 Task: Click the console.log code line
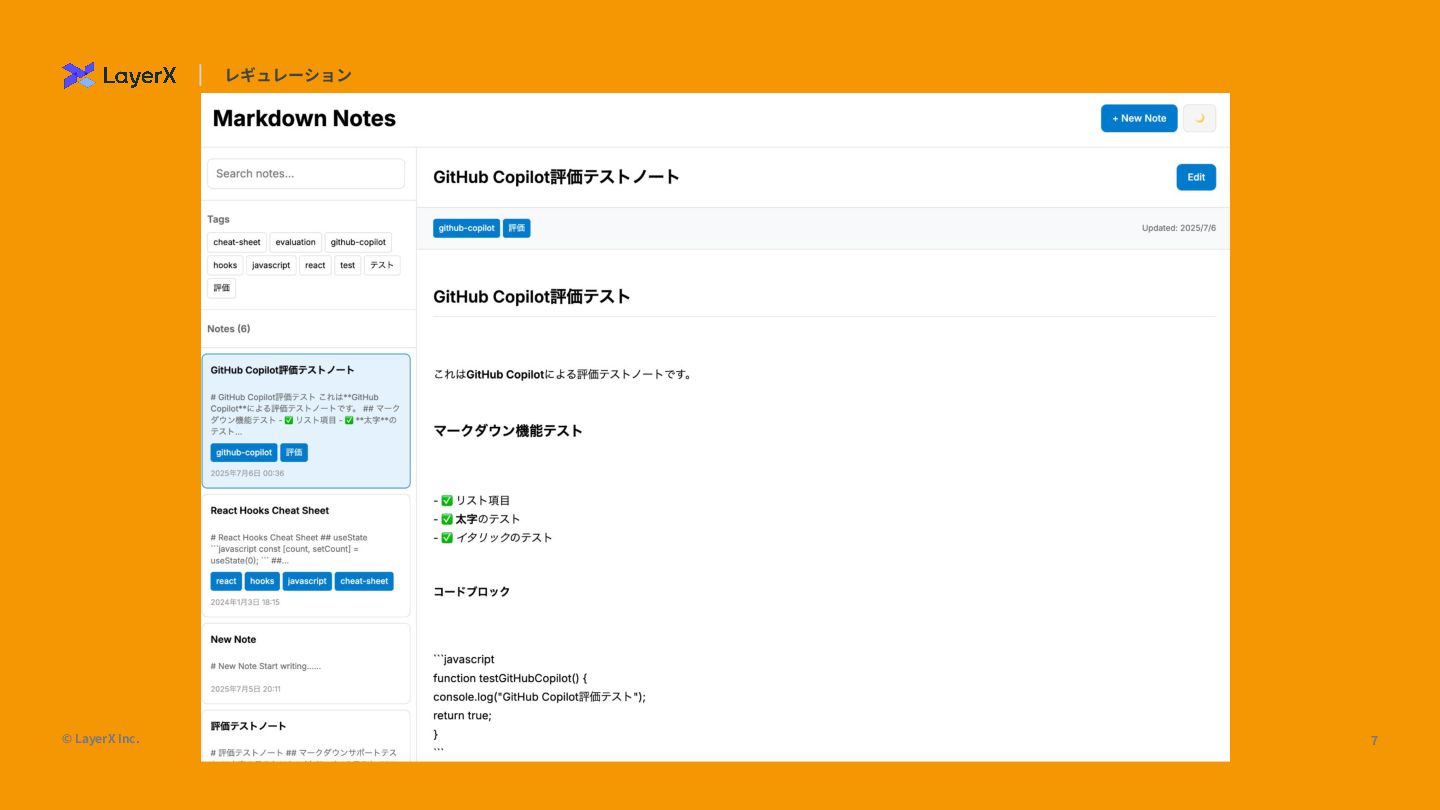[540, 697]
